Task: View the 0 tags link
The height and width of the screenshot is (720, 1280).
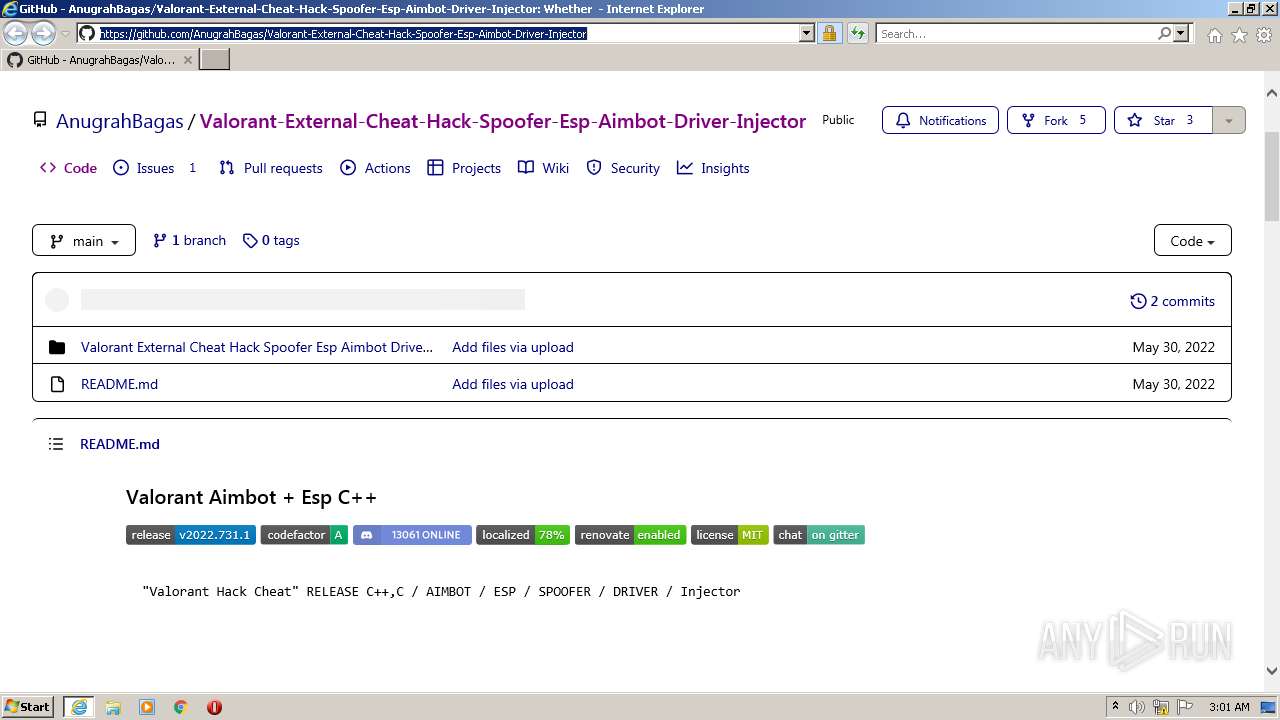Action: point(271,240)
